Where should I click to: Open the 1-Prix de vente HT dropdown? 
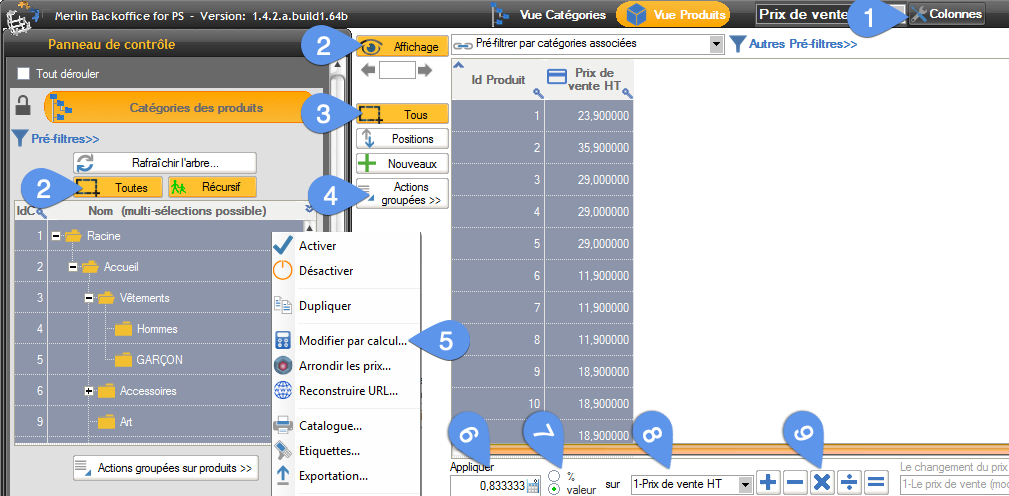pyautogui.click(x=745, y=484)
